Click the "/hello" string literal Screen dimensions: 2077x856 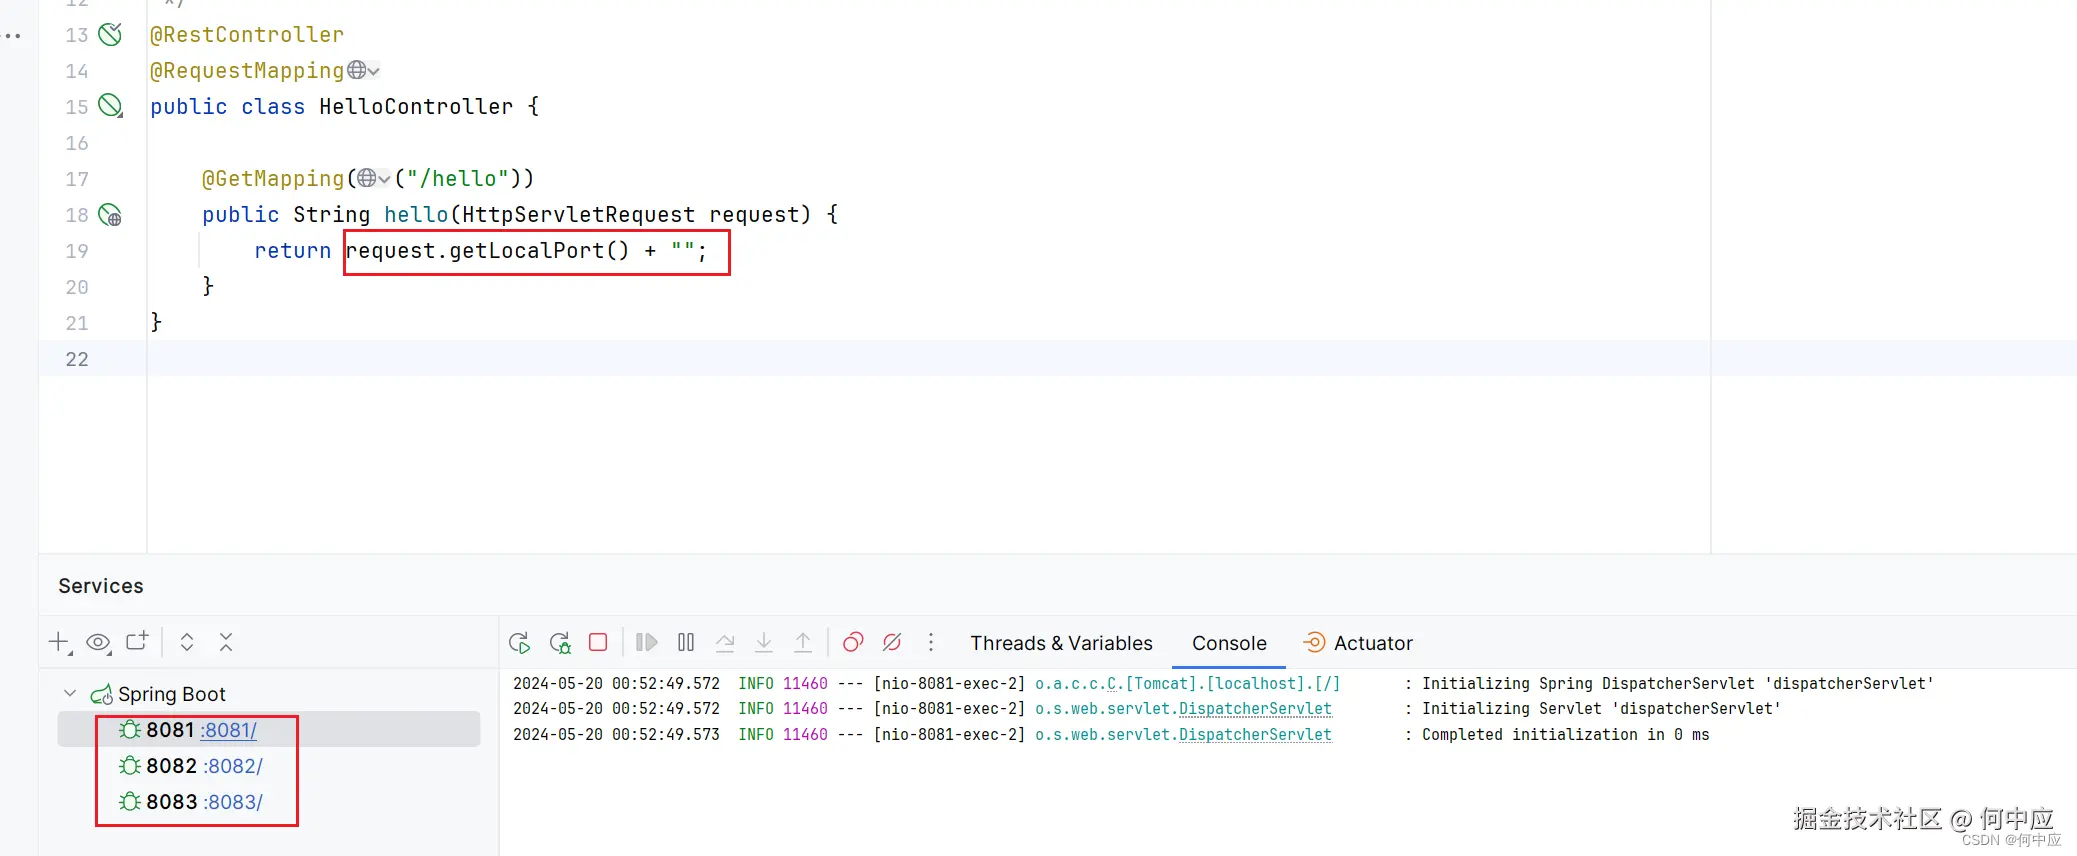point(458,179)
